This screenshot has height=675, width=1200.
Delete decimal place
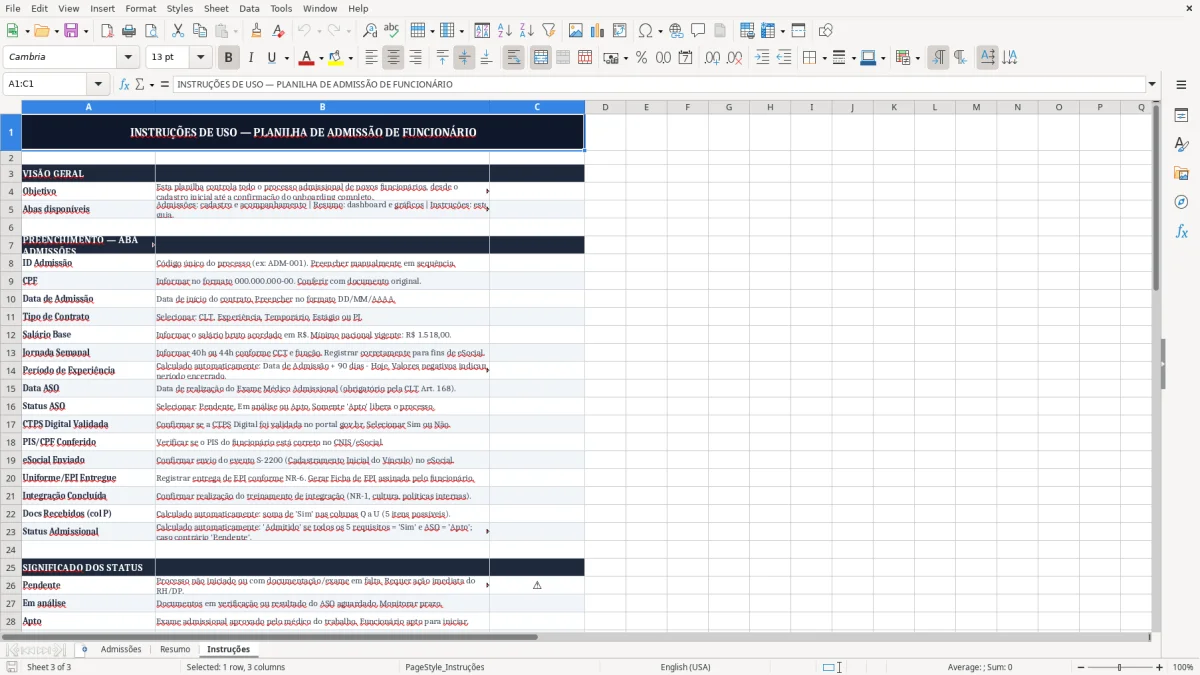tap(734, 58)
